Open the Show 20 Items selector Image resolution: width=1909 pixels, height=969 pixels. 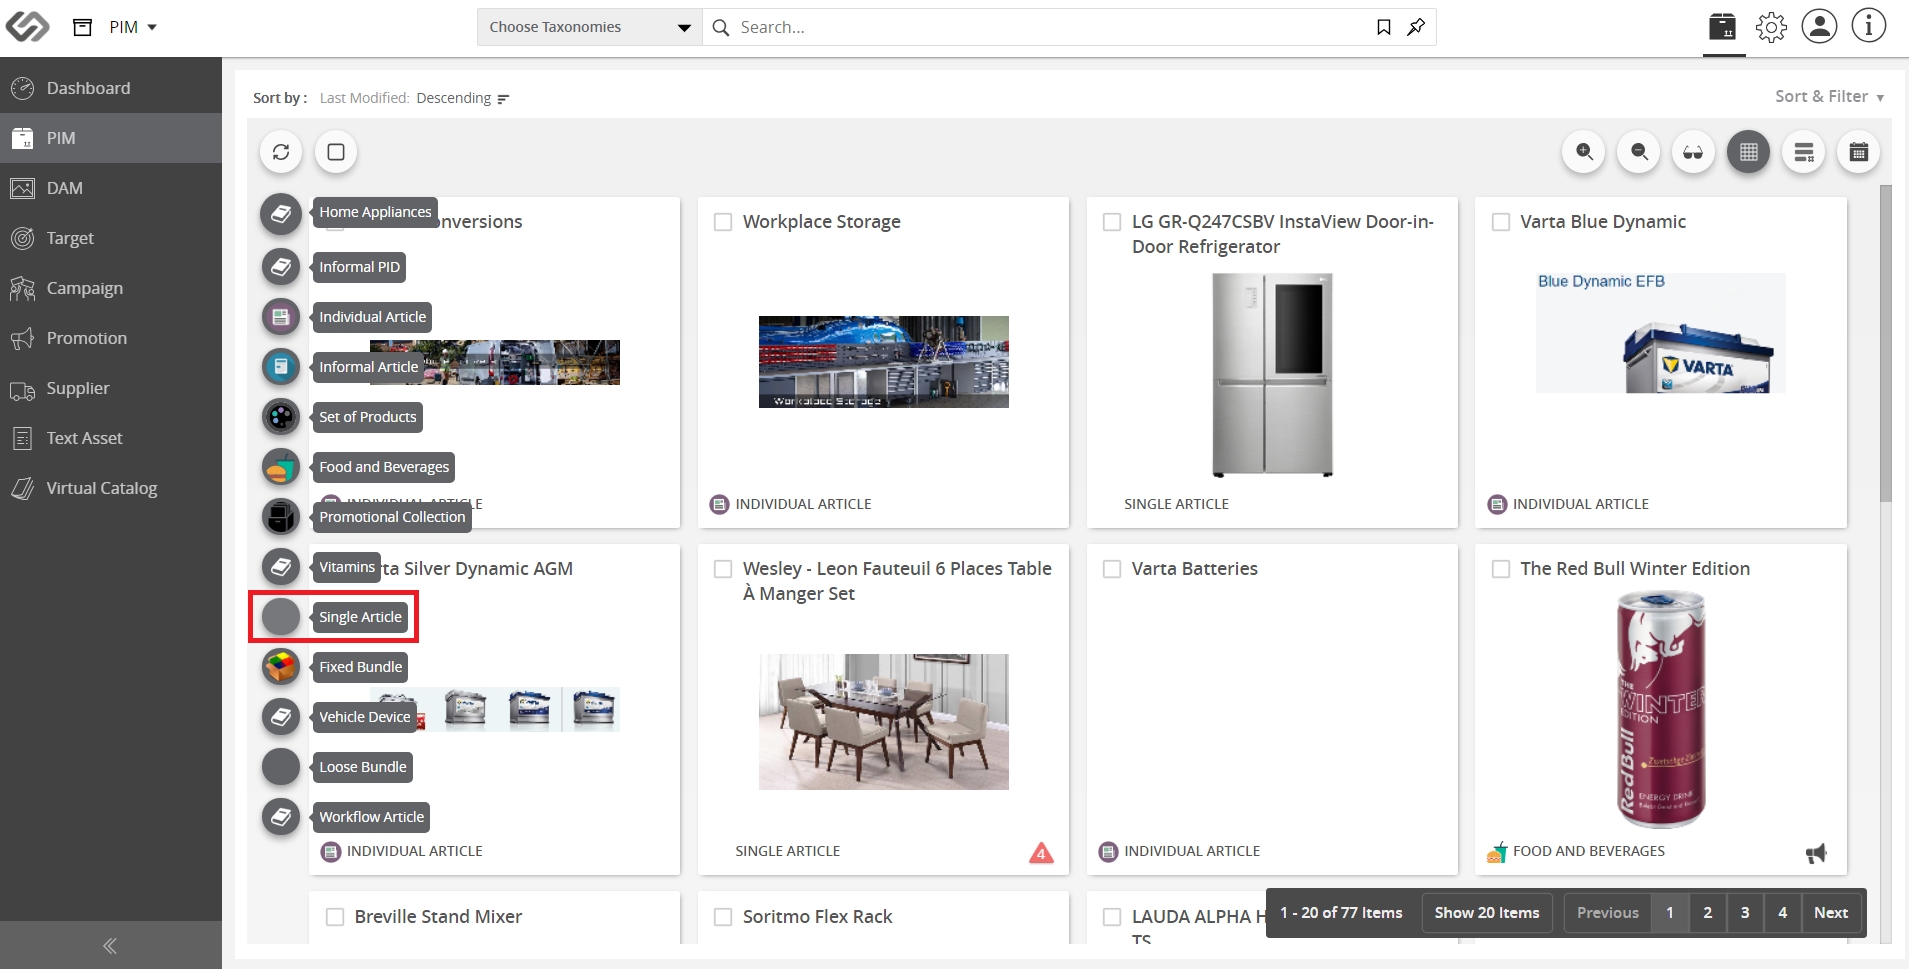click(1487, 913)
